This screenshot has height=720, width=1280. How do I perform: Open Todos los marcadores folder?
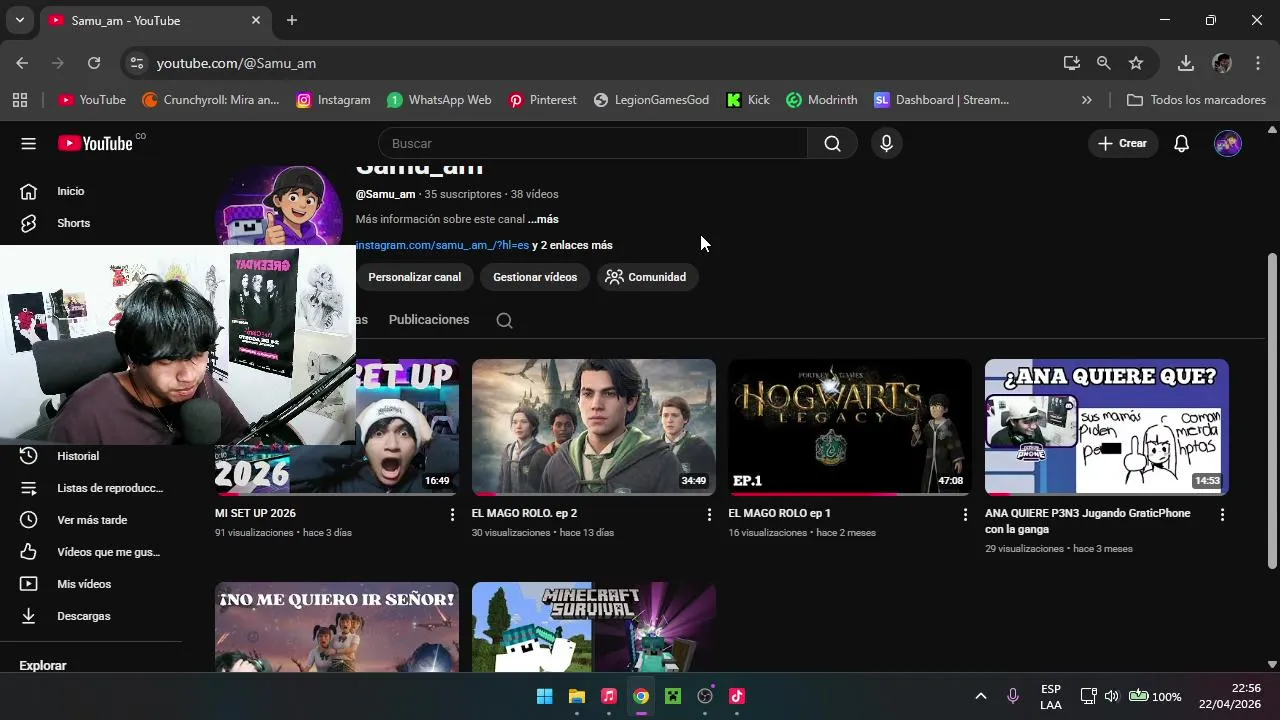1196,100
